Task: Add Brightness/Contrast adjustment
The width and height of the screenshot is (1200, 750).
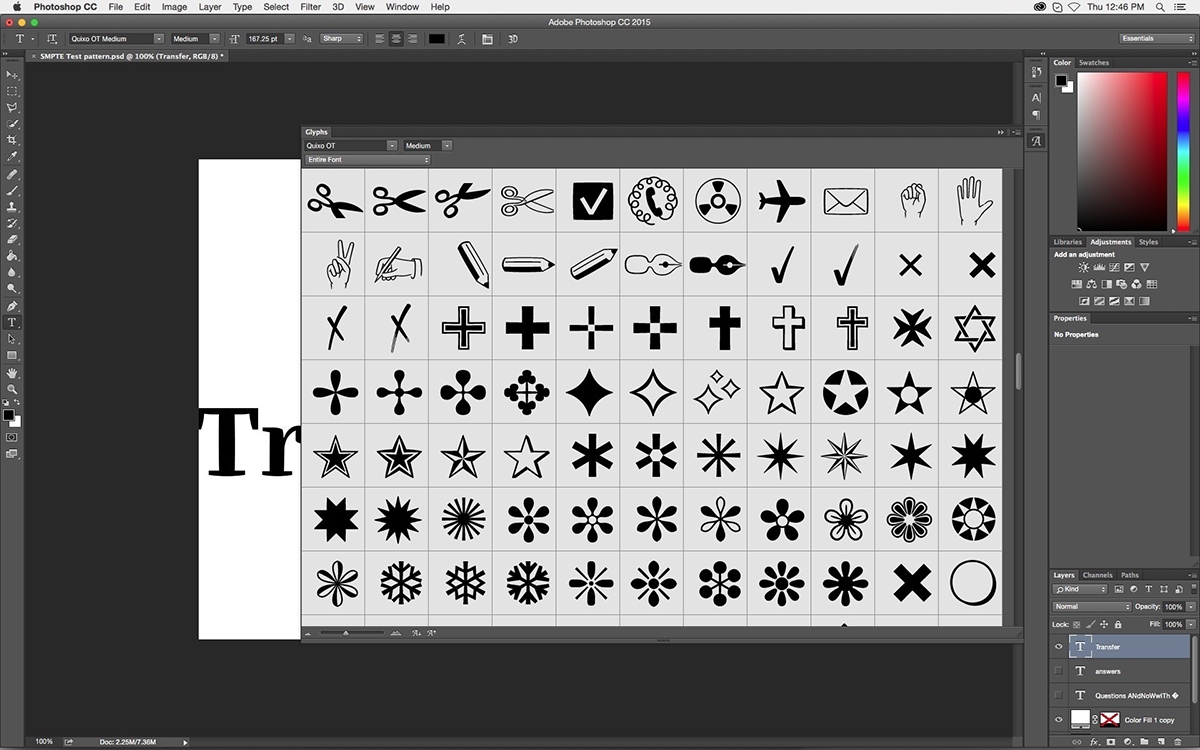Action: [x=1084, y=268]
